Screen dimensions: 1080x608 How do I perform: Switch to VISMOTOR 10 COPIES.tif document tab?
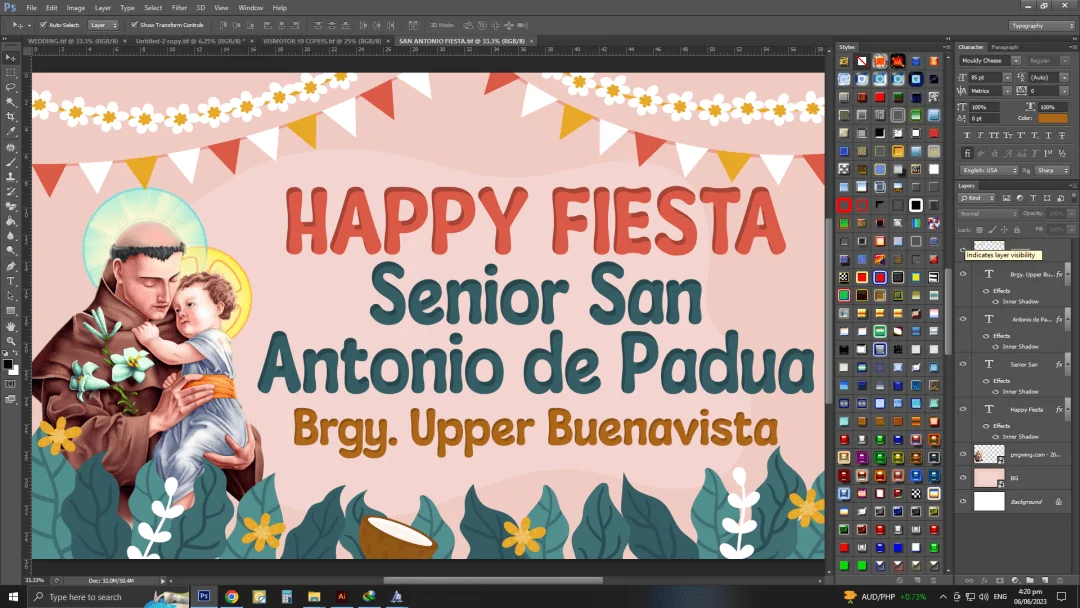click(322, 41)
